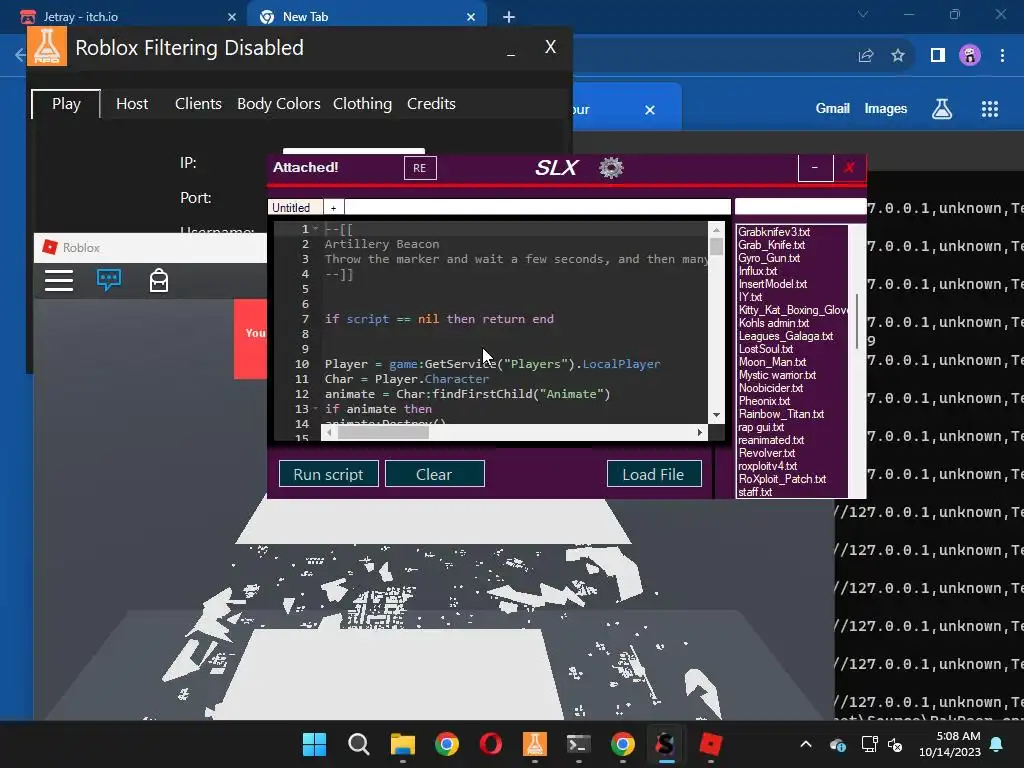The width and height of the screenshot is (1024, 768).
Task: Open the Roblox hamburger menu icon
Action: coord(59,281)
